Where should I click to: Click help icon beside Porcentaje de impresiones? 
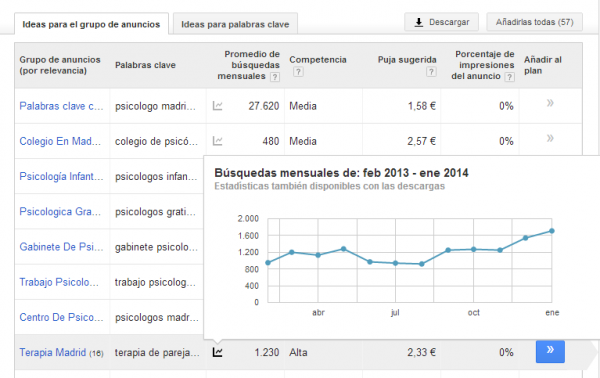[x=509, y=77]
